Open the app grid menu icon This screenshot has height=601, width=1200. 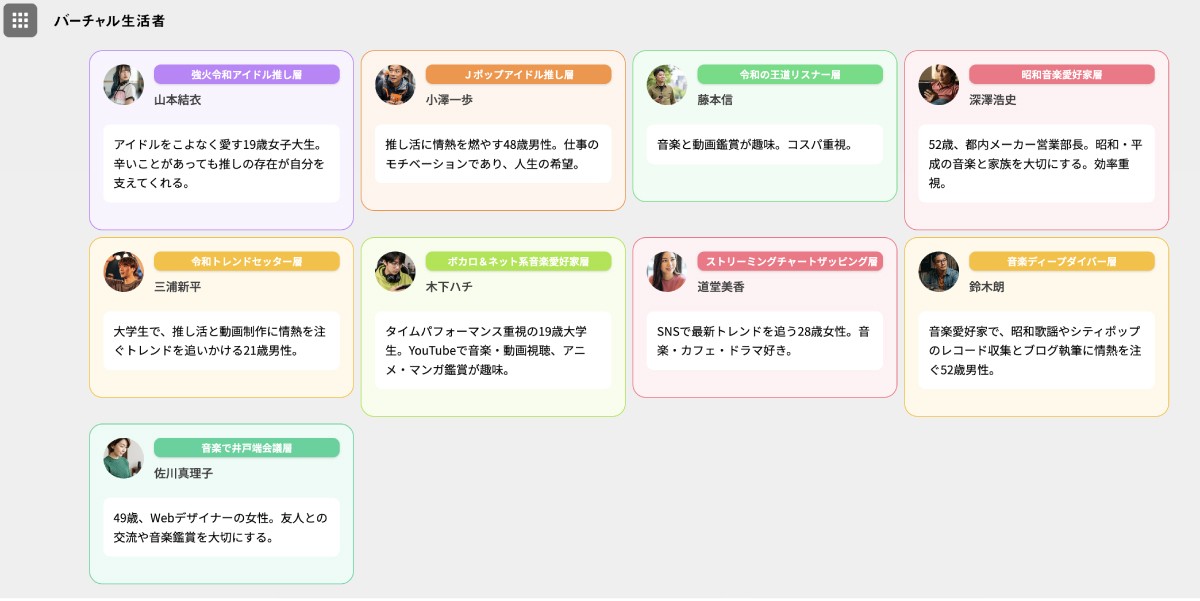coord(20,20)
